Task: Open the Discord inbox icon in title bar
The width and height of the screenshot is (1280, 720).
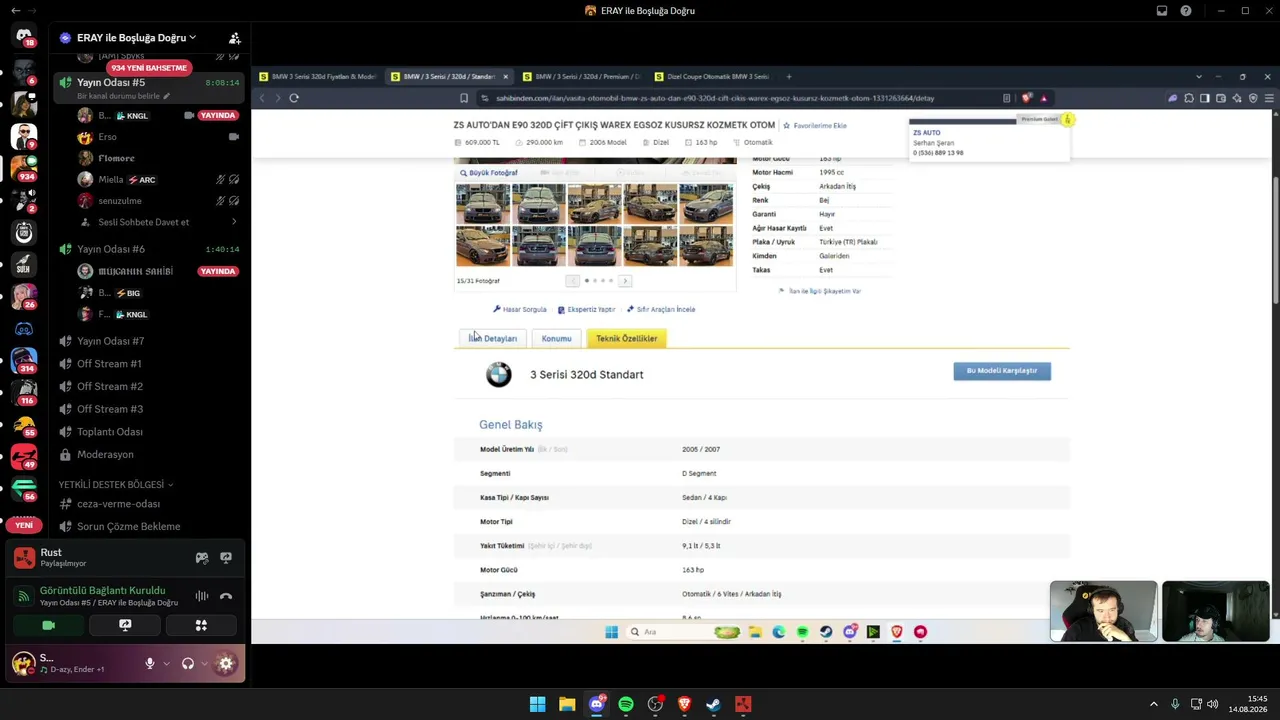Action: [x=1162, y=11]
